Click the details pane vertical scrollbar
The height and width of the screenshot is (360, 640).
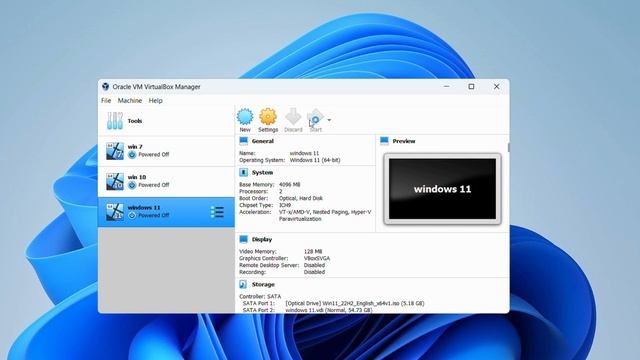pyautogui.click(x=508, y=147)
